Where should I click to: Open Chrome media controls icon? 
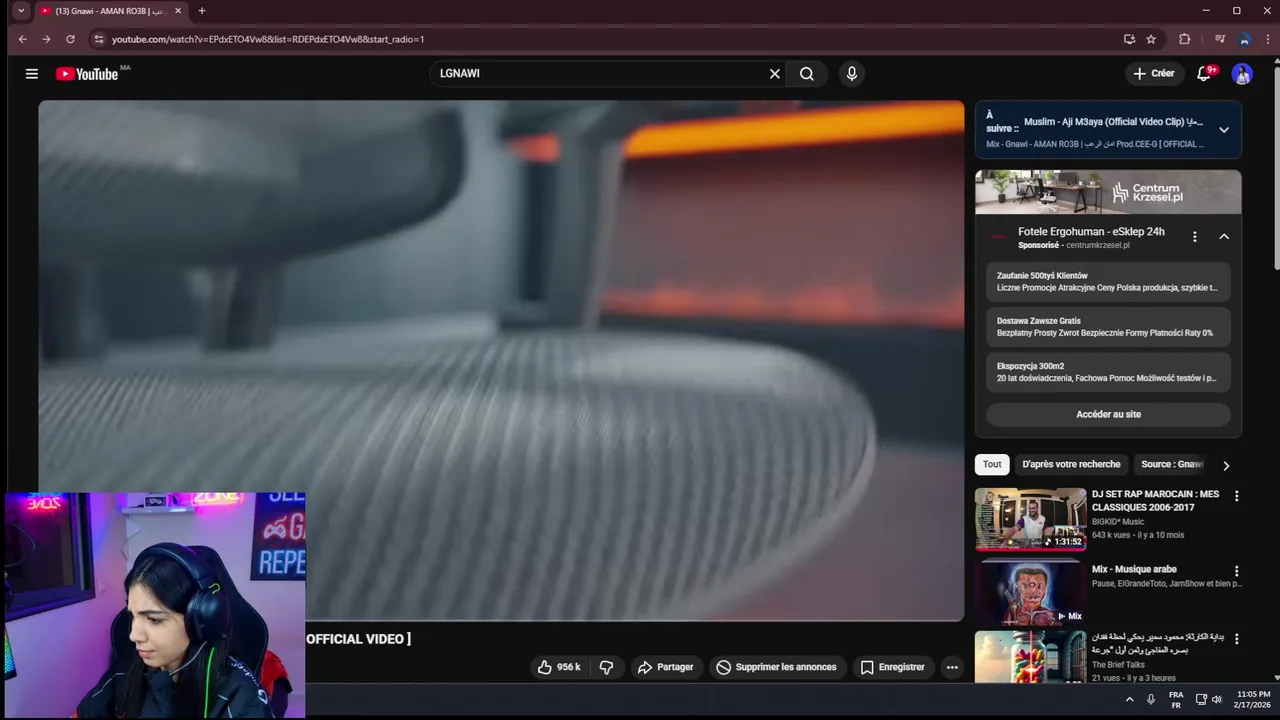pos(1220,39)
